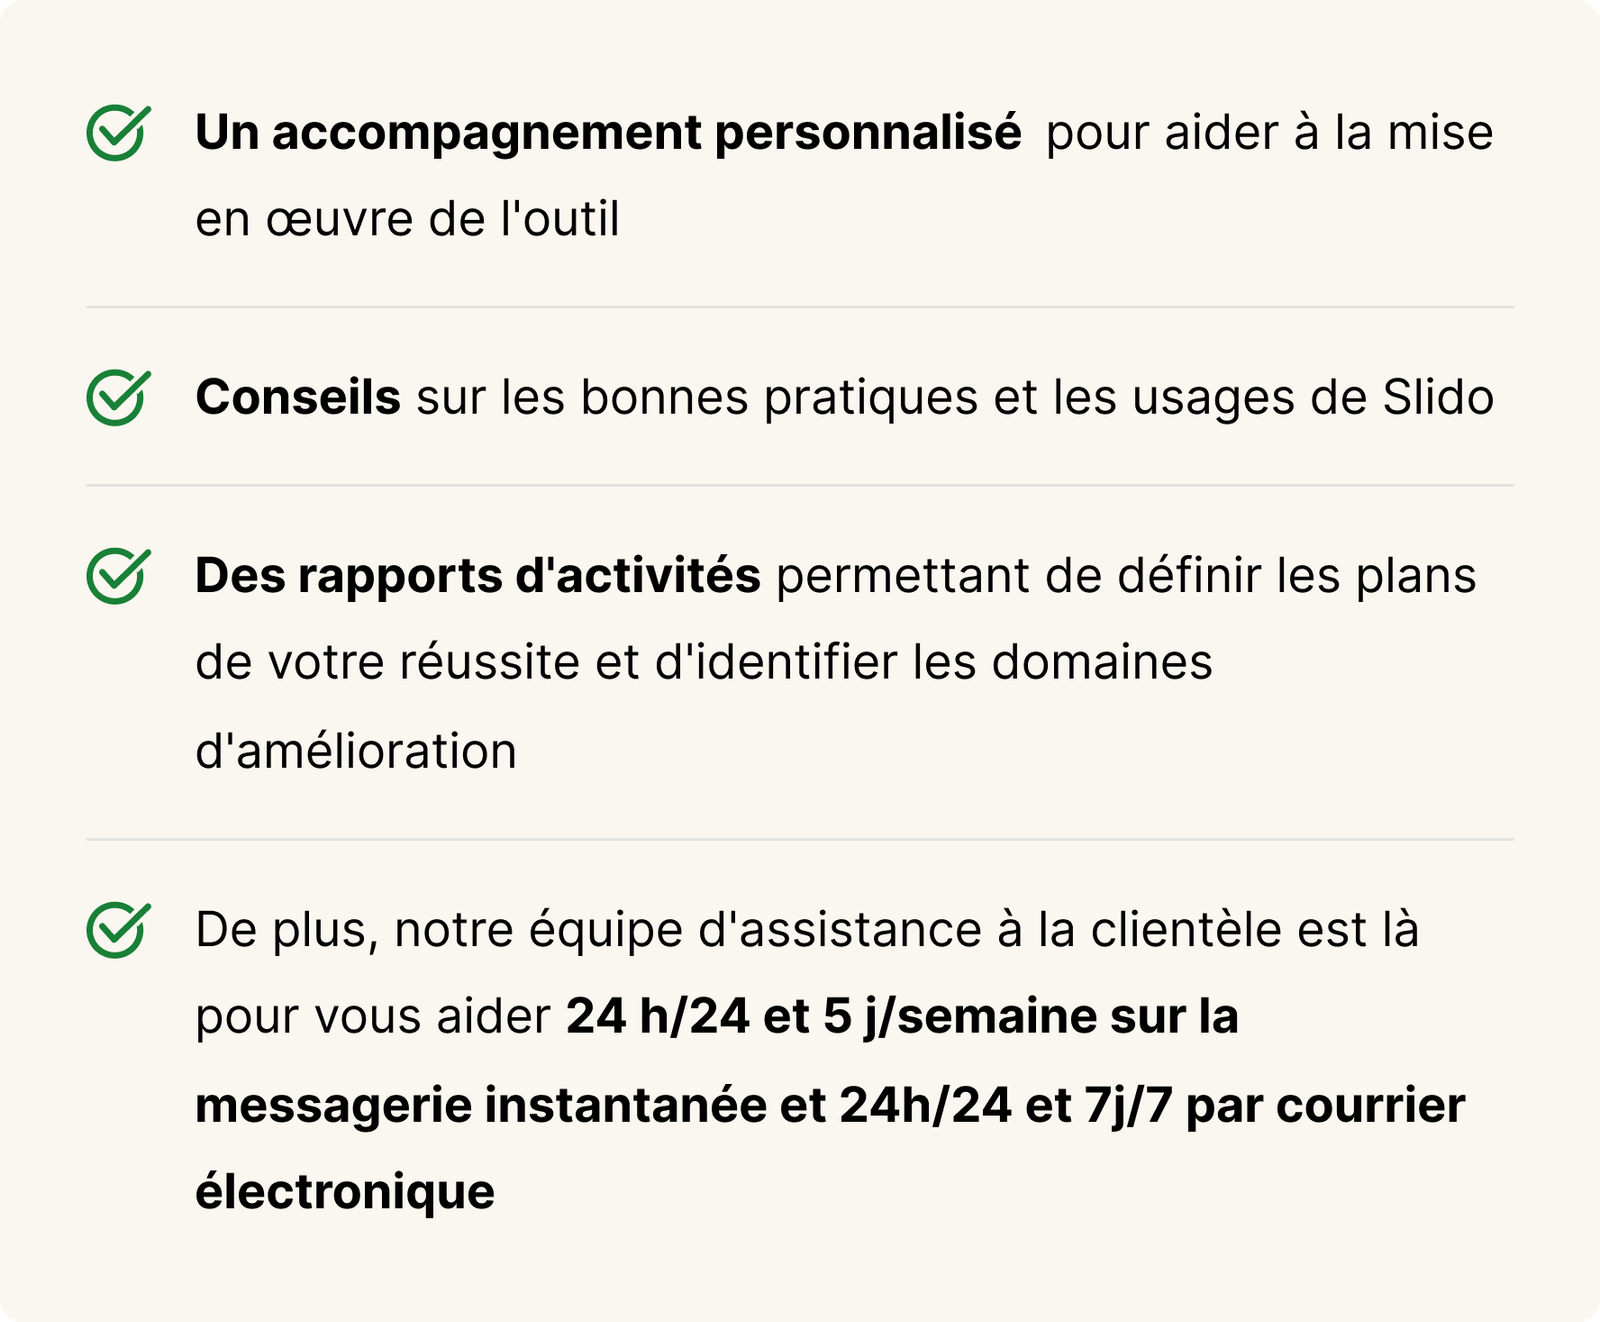Click the green checkmark next to 'Conseils'

tap(118, 398)
